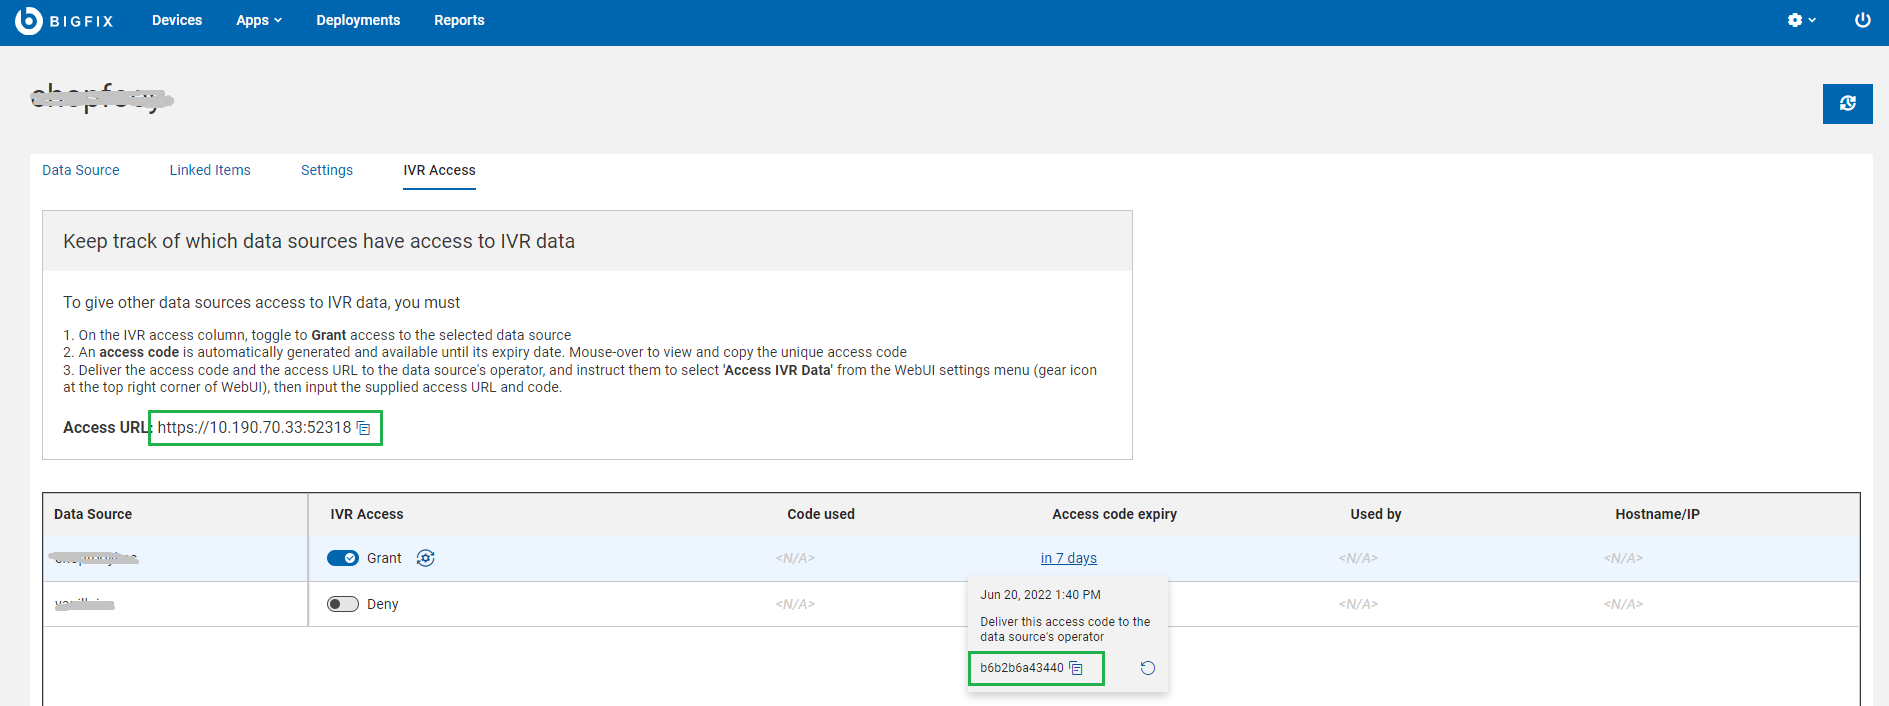Turn off the Grant IVR access toggle
The width and height of the screenshot is (1889, 706).
343,558
